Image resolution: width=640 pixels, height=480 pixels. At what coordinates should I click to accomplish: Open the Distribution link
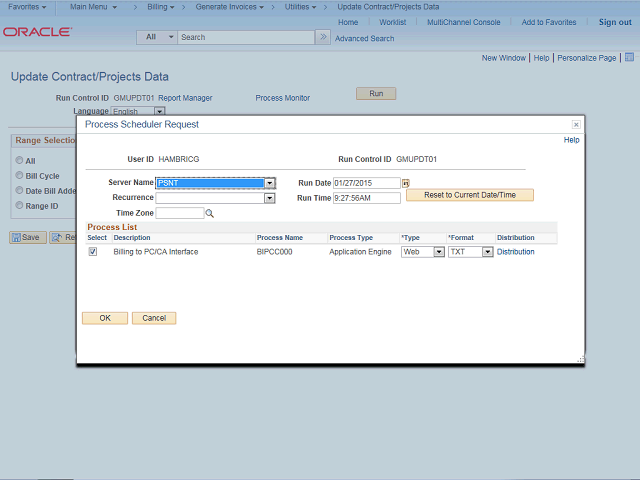515,252
